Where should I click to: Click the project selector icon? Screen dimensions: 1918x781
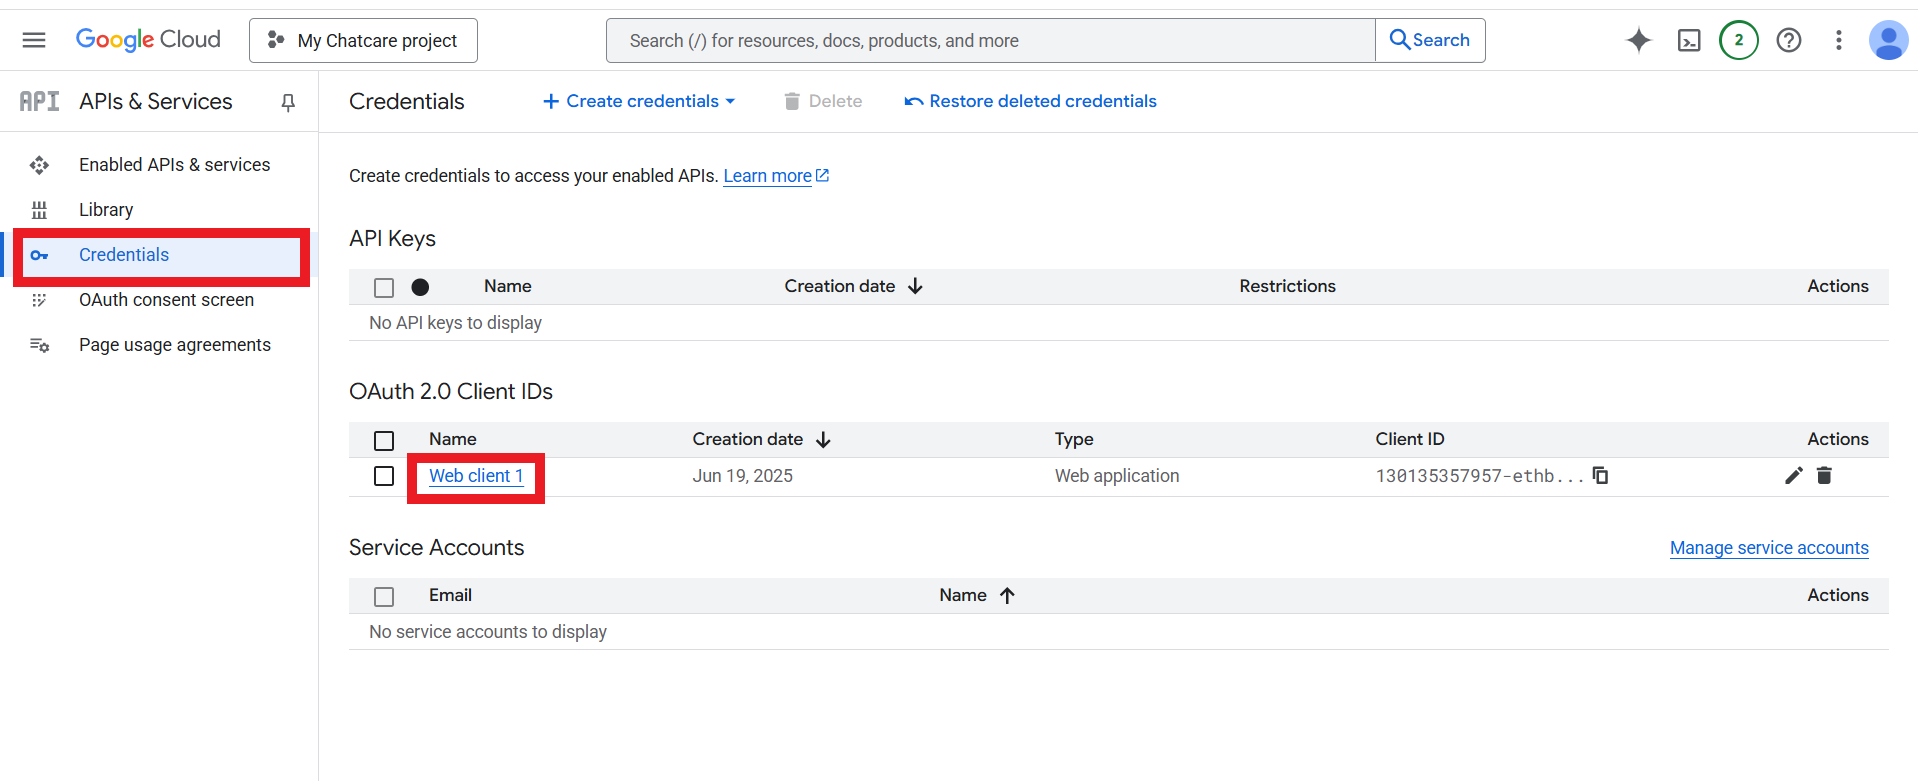click(276, 40)
